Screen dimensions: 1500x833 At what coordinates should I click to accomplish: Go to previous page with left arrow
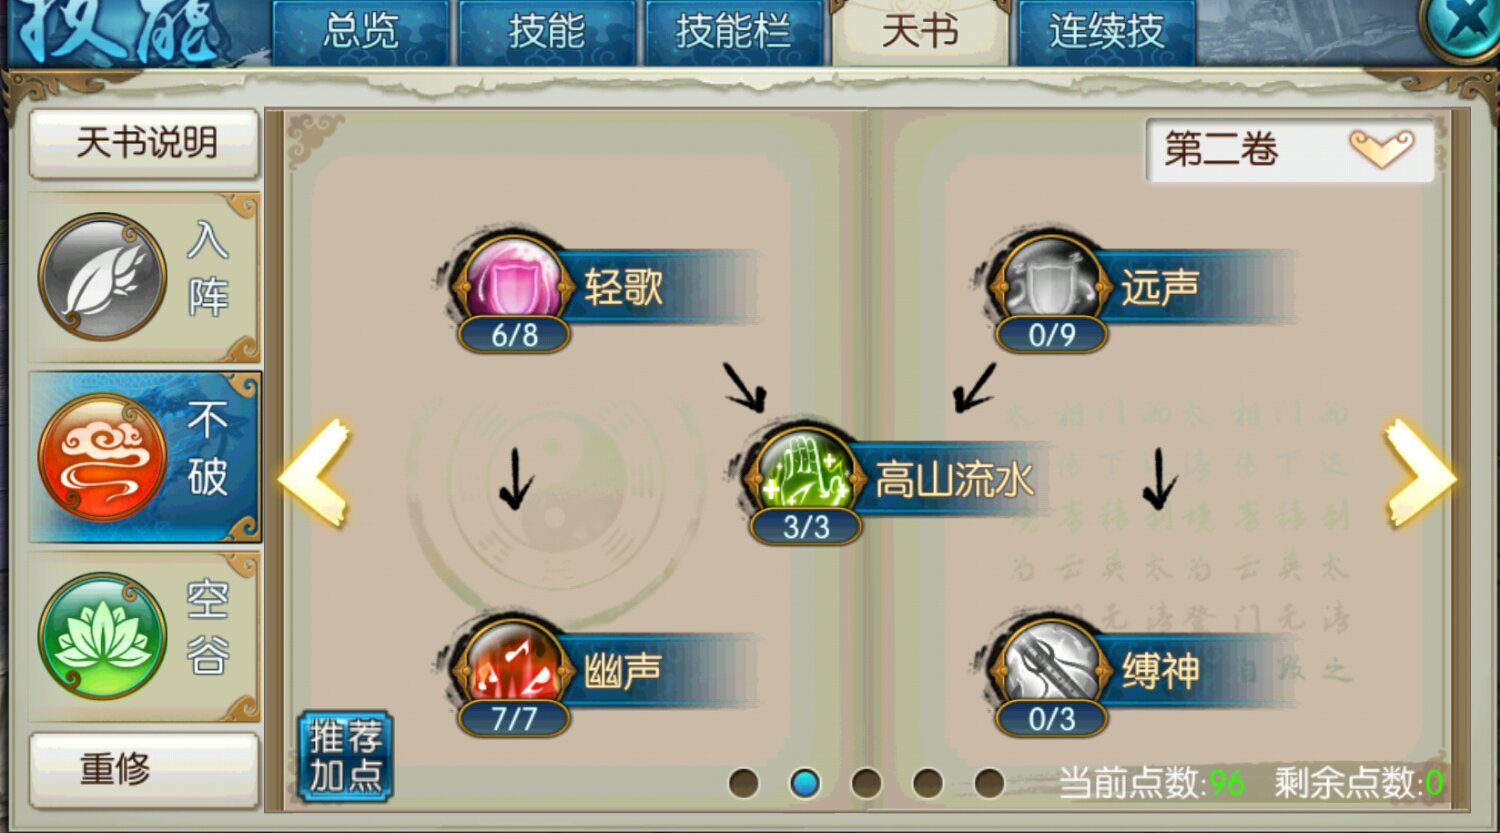point(315,472)
